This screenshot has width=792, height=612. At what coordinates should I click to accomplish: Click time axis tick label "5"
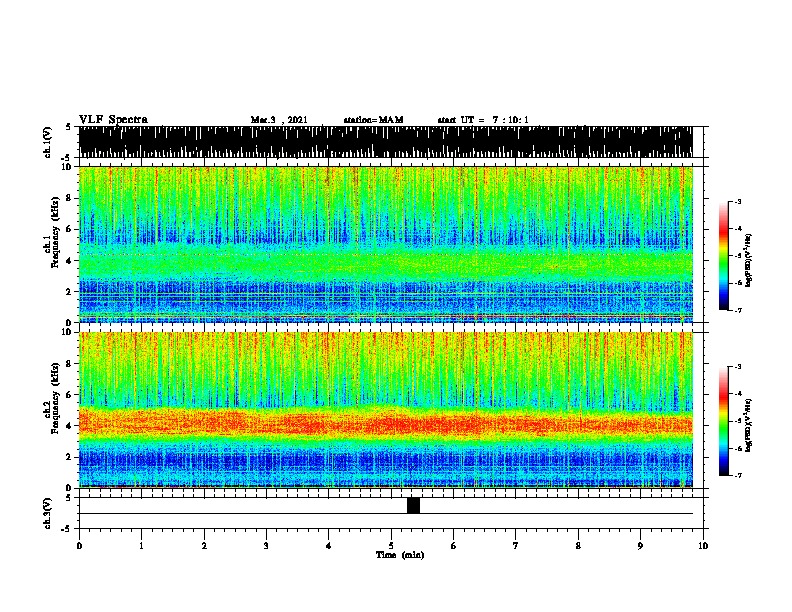391,546
